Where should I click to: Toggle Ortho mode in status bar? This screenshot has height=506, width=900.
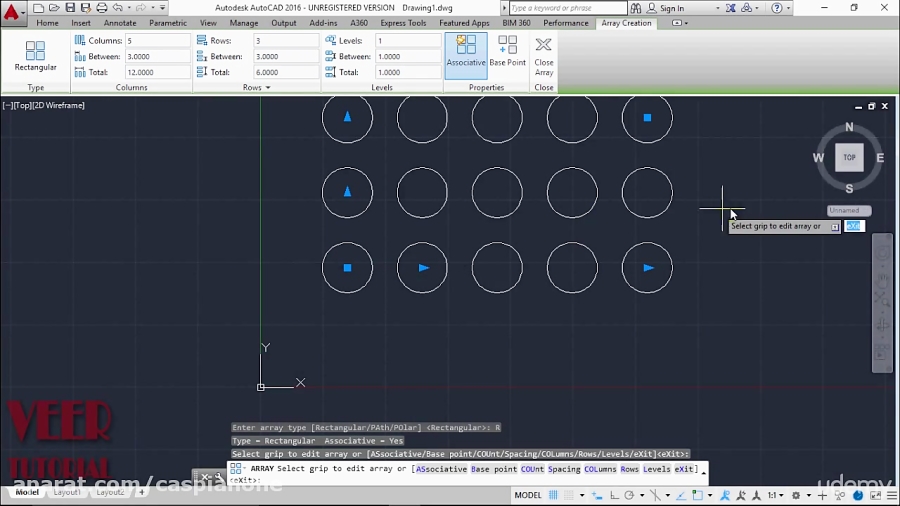(614, 495)
